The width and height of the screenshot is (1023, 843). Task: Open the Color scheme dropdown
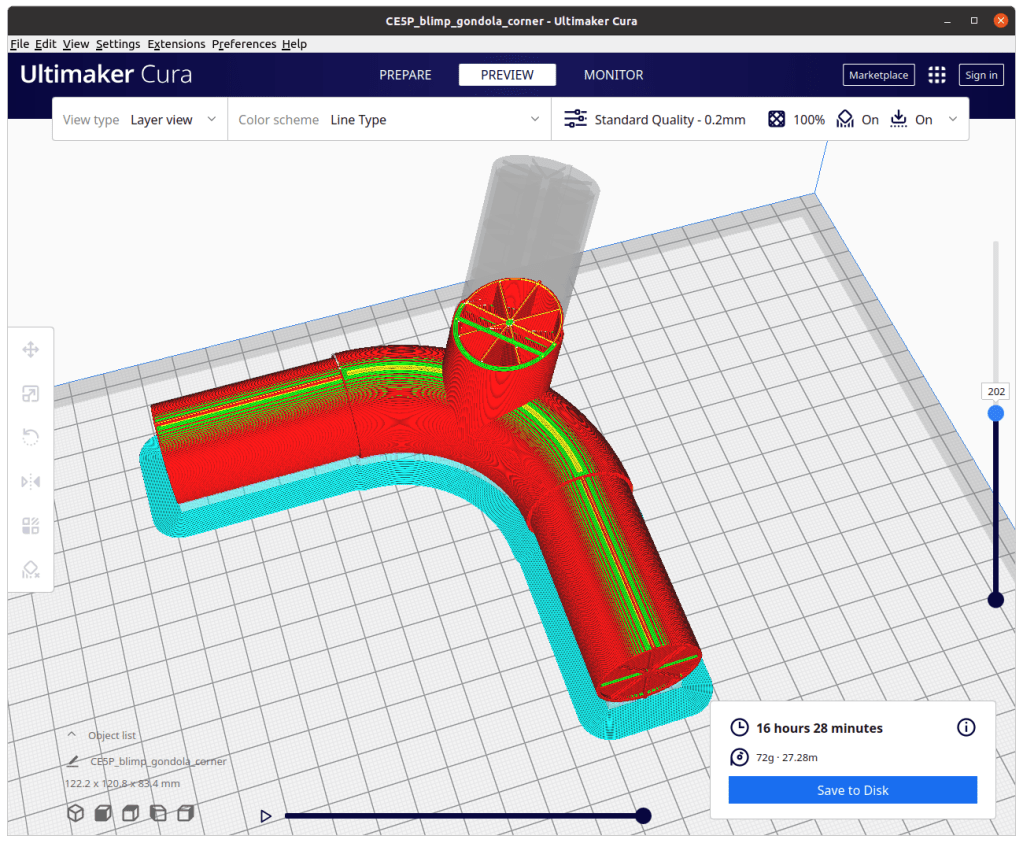click(x=389, y=120)
